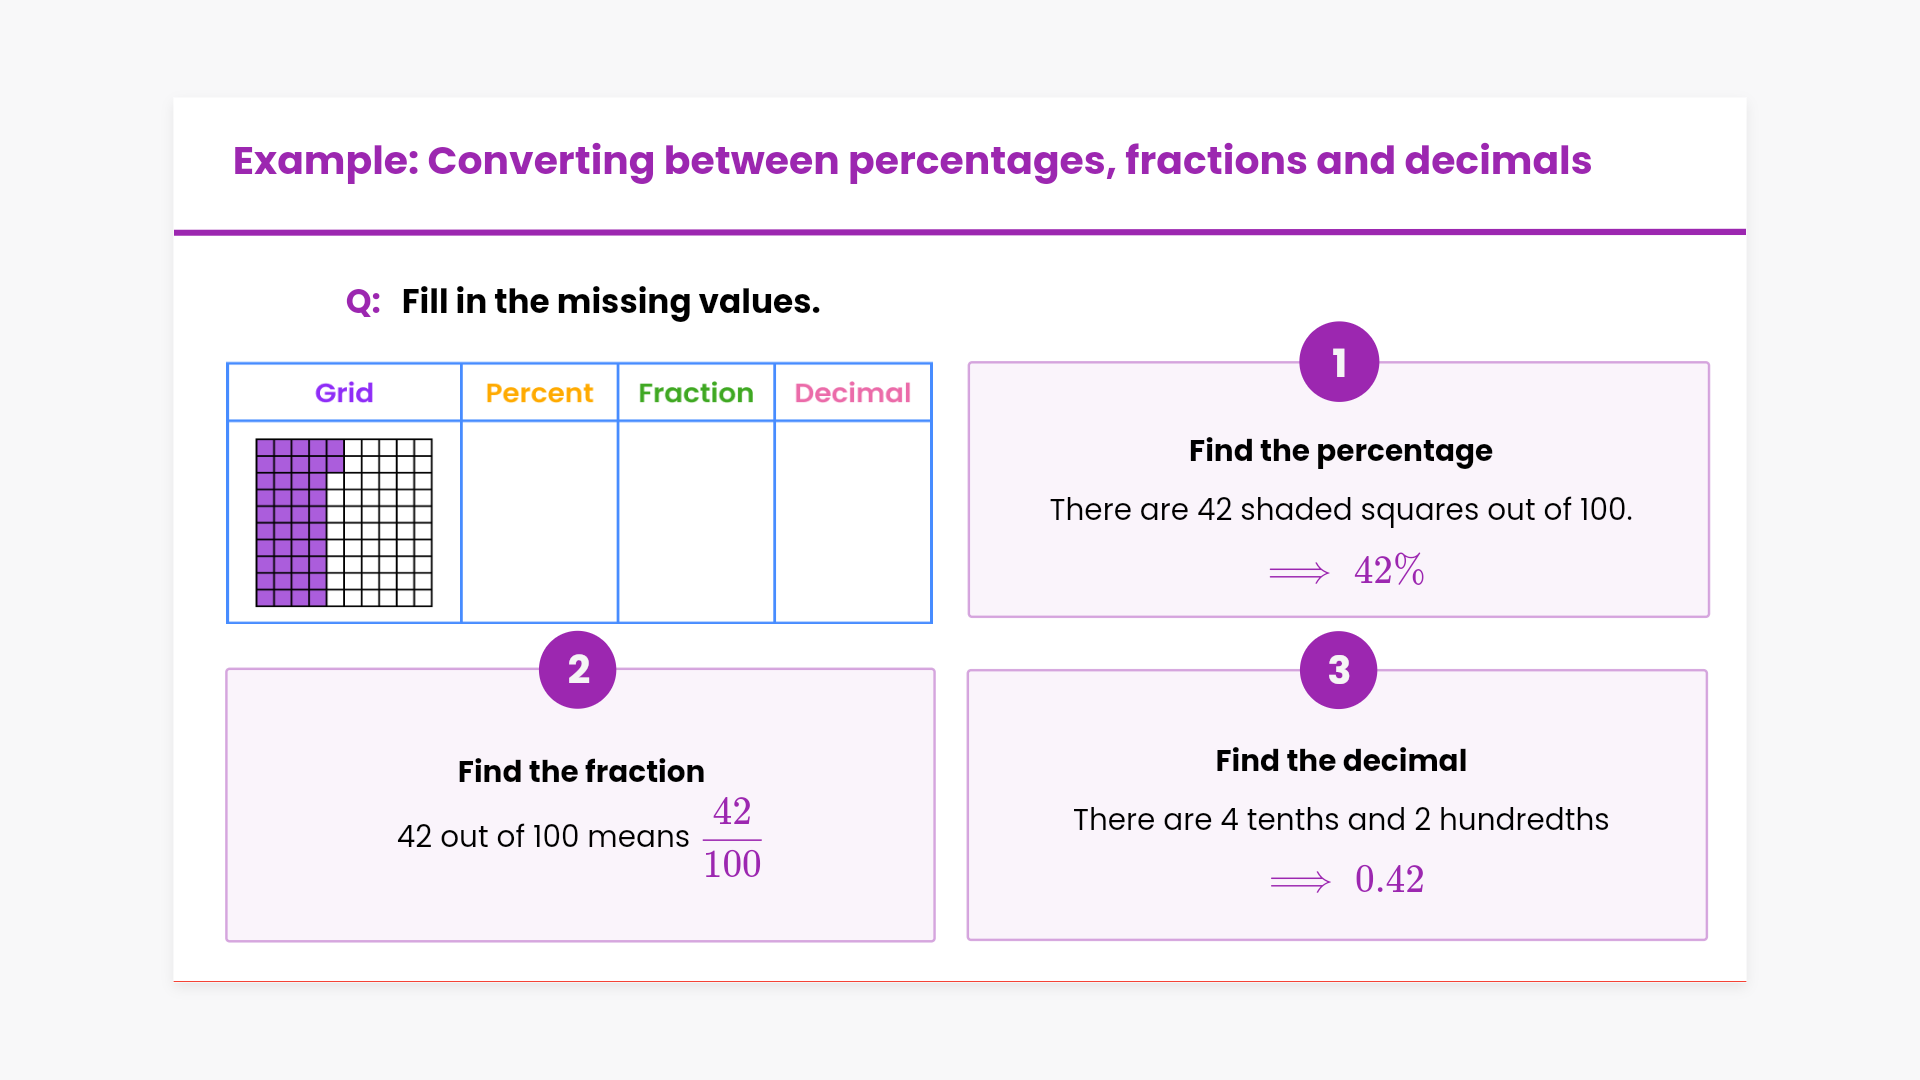This screenshot has width=1920, height=1080.
Task: Click the empty Fraction answer cell
Action: pyautogui.click(x=696, y=521)
